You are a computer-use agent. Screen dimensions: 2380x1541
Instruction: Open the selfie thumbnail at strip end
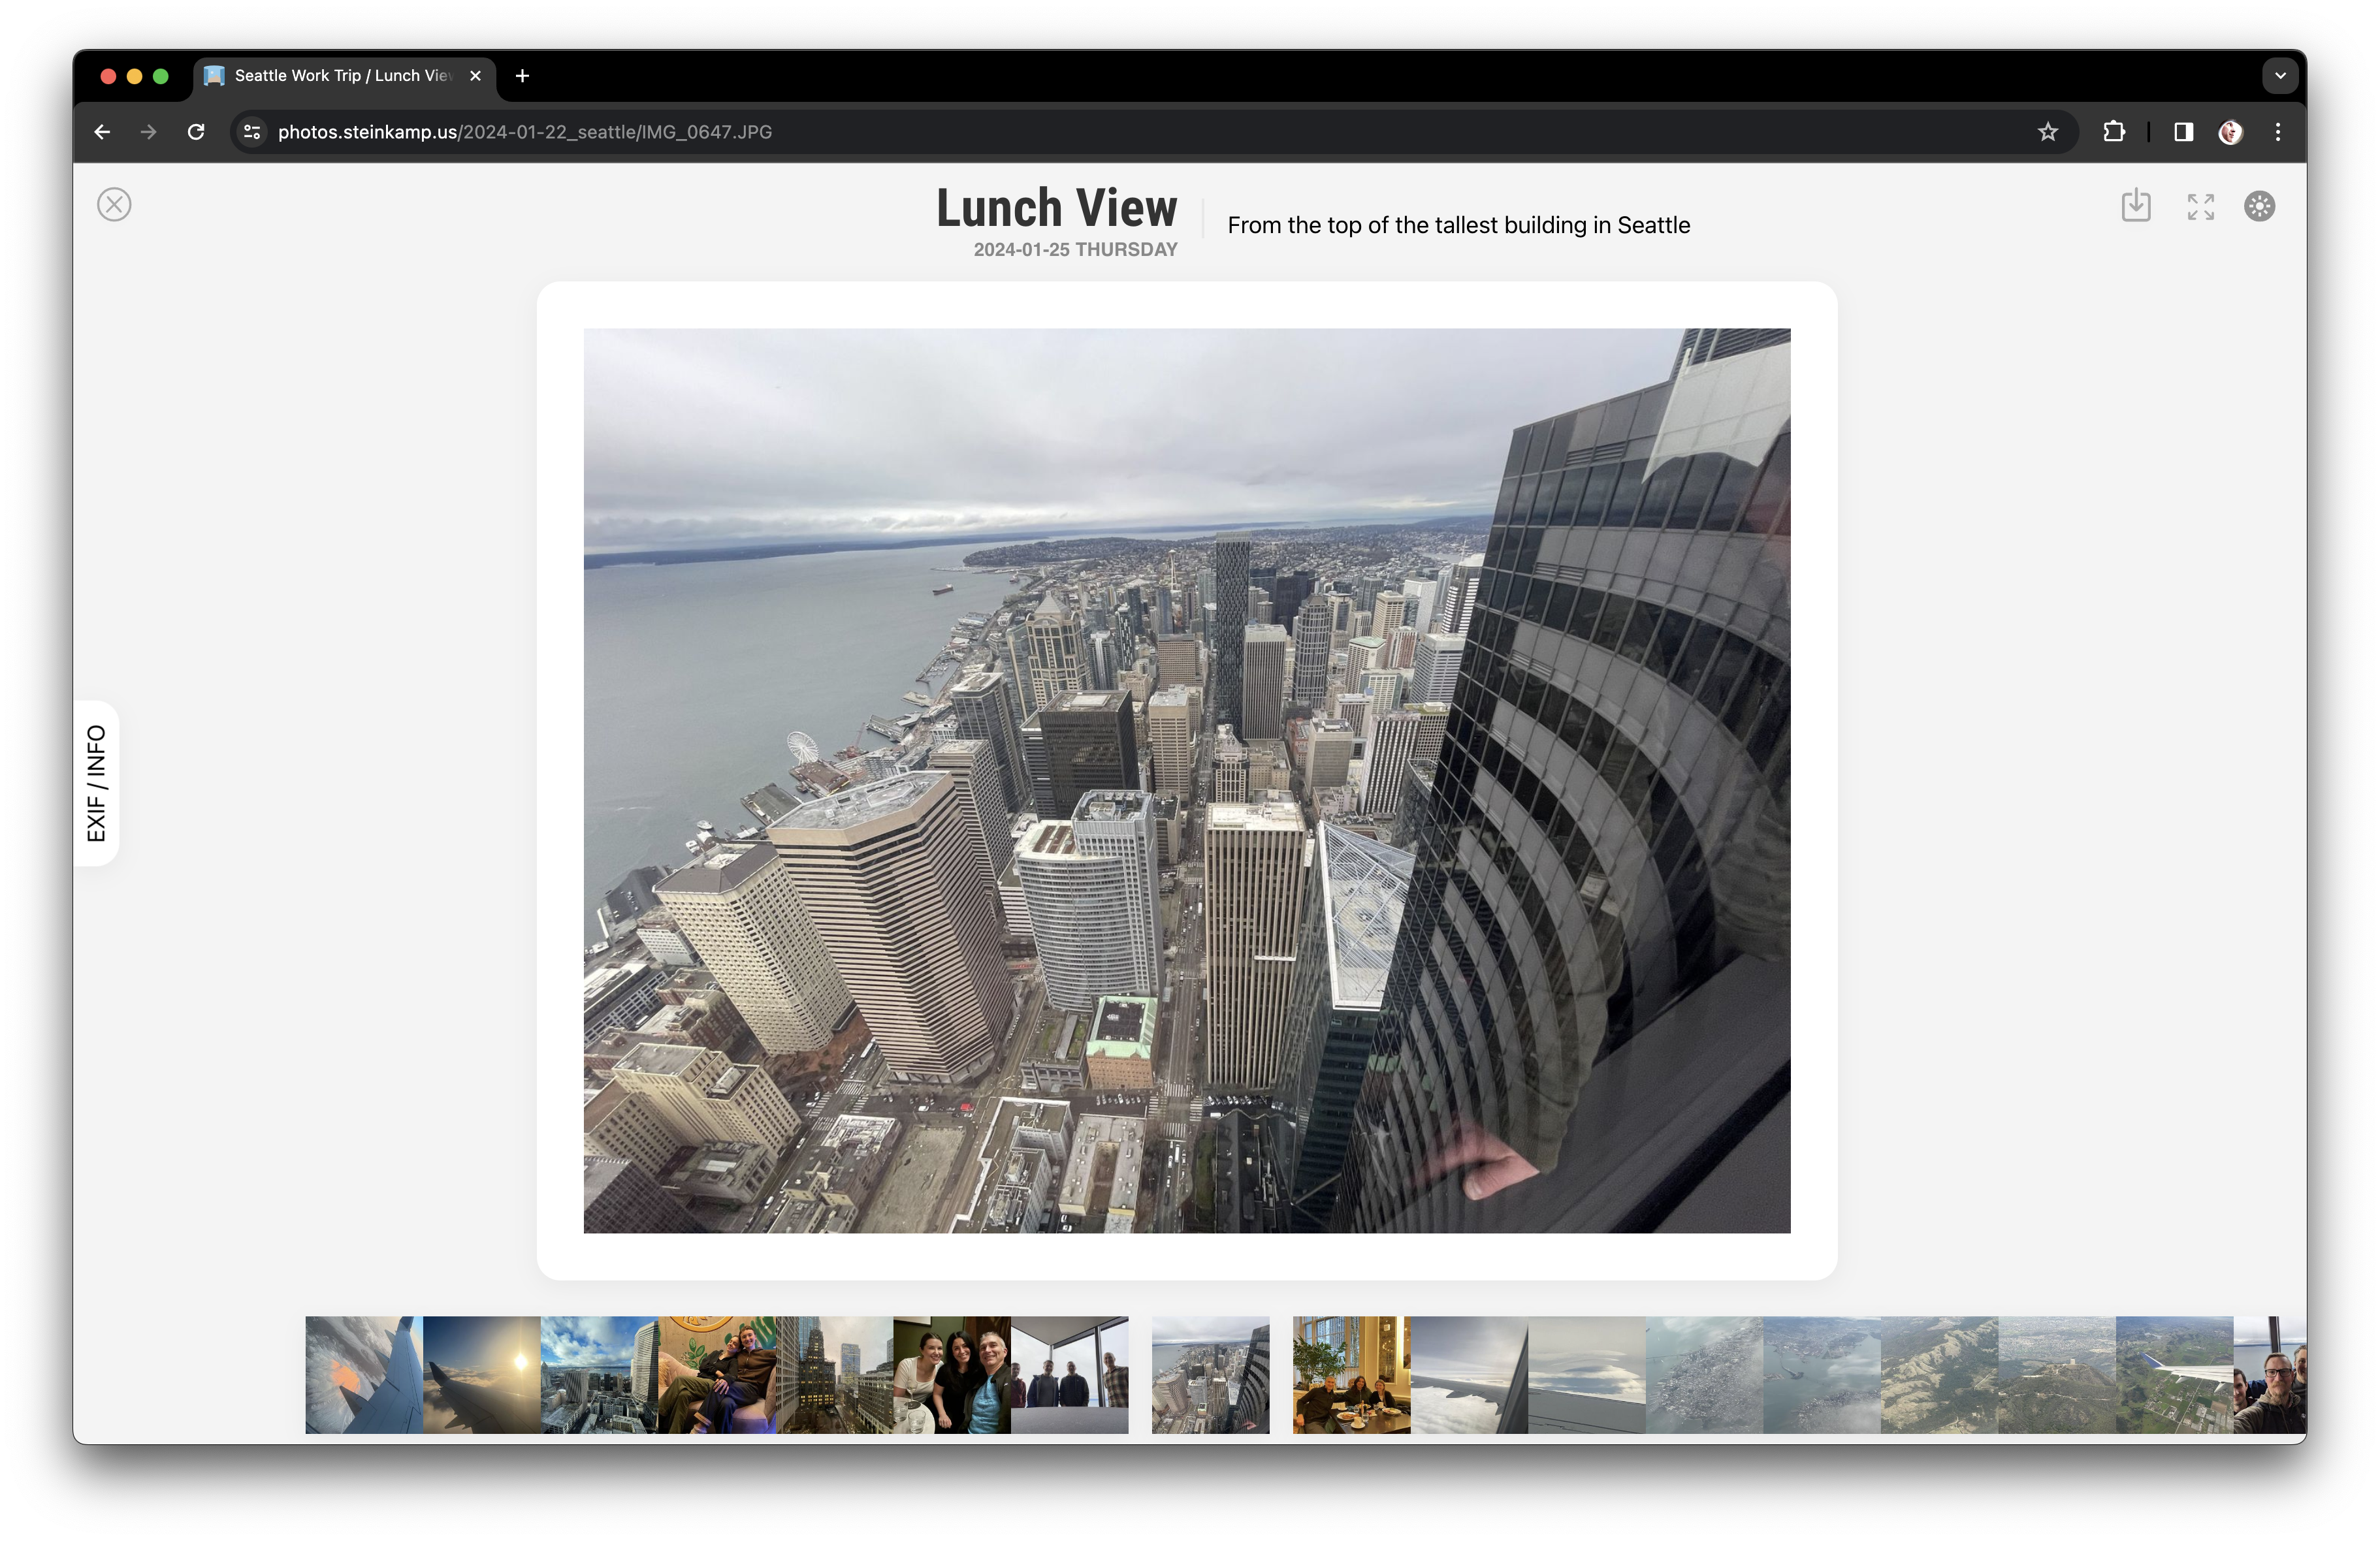click(x=2270, y=1375)
